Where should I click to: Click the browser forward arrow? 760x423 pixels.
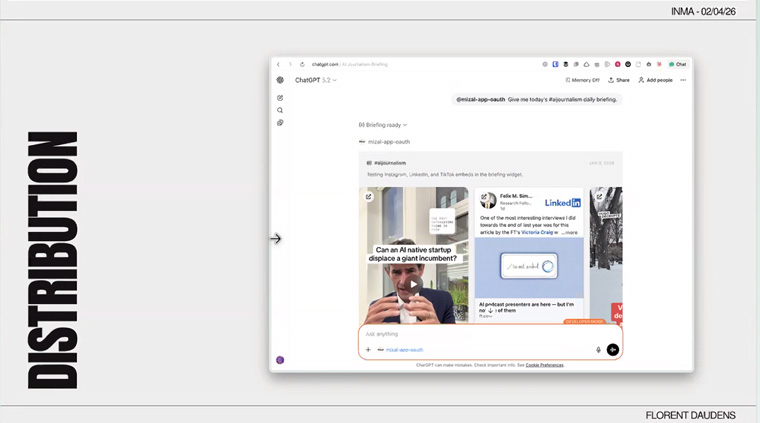tap(290, 64)
